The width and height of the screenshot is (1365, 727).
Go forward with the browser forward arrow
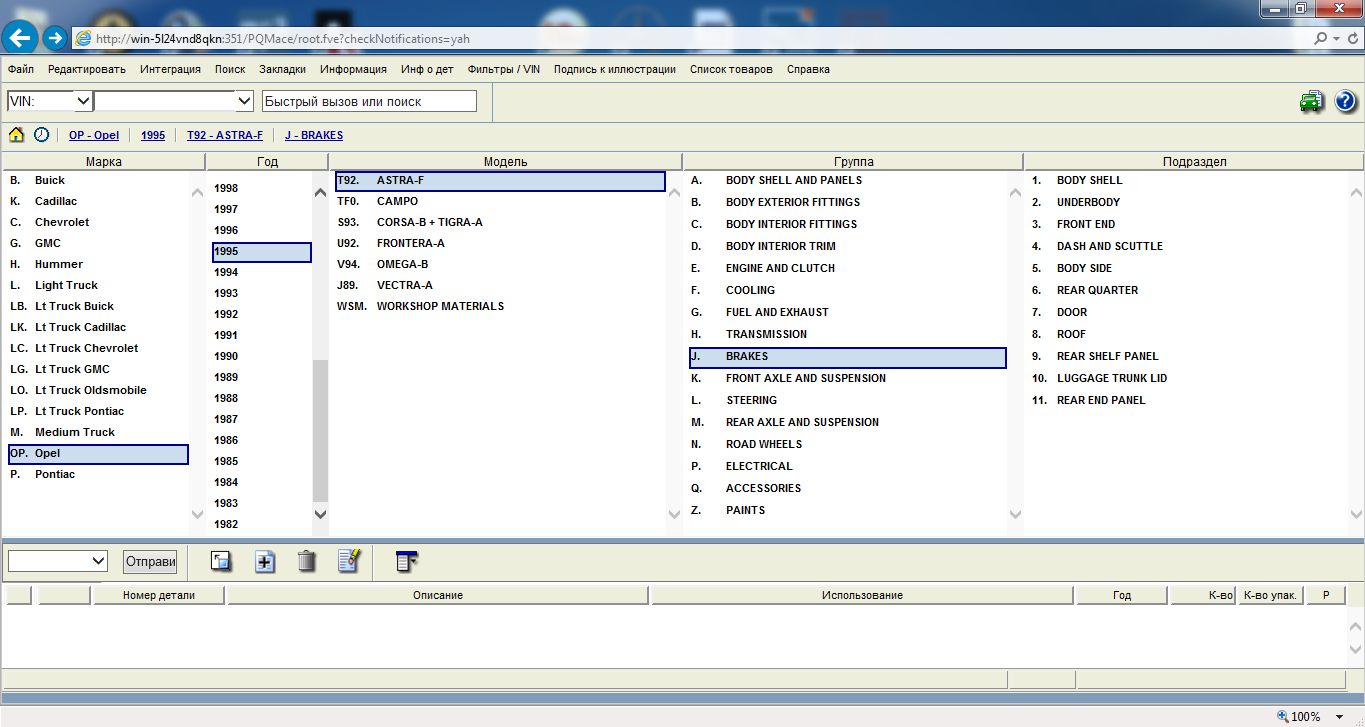point(55,38)
